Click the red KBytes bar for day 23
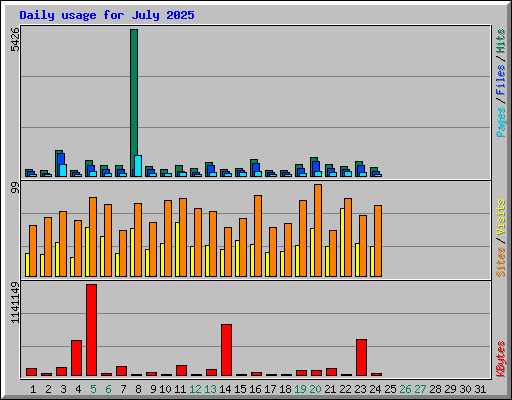Viewport: 512px width, 400px height. (x=361, y=357)
